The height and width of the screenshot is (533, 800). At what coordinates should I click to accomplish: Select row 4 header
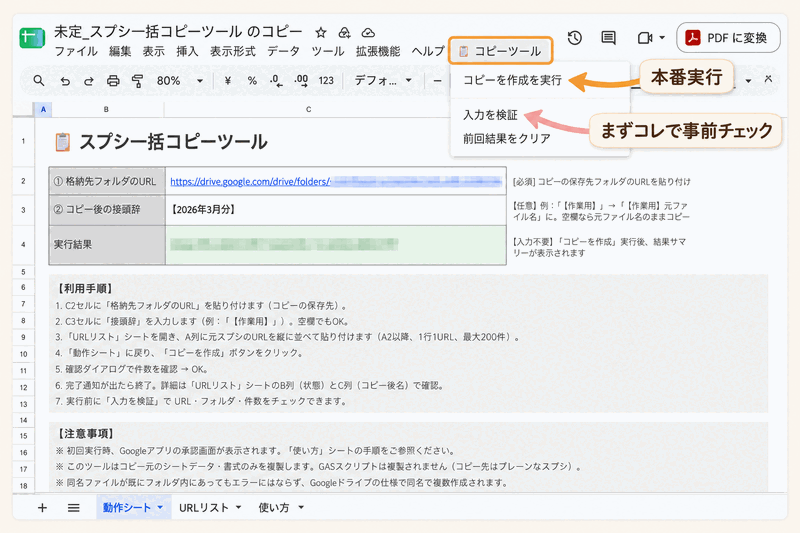23,245
